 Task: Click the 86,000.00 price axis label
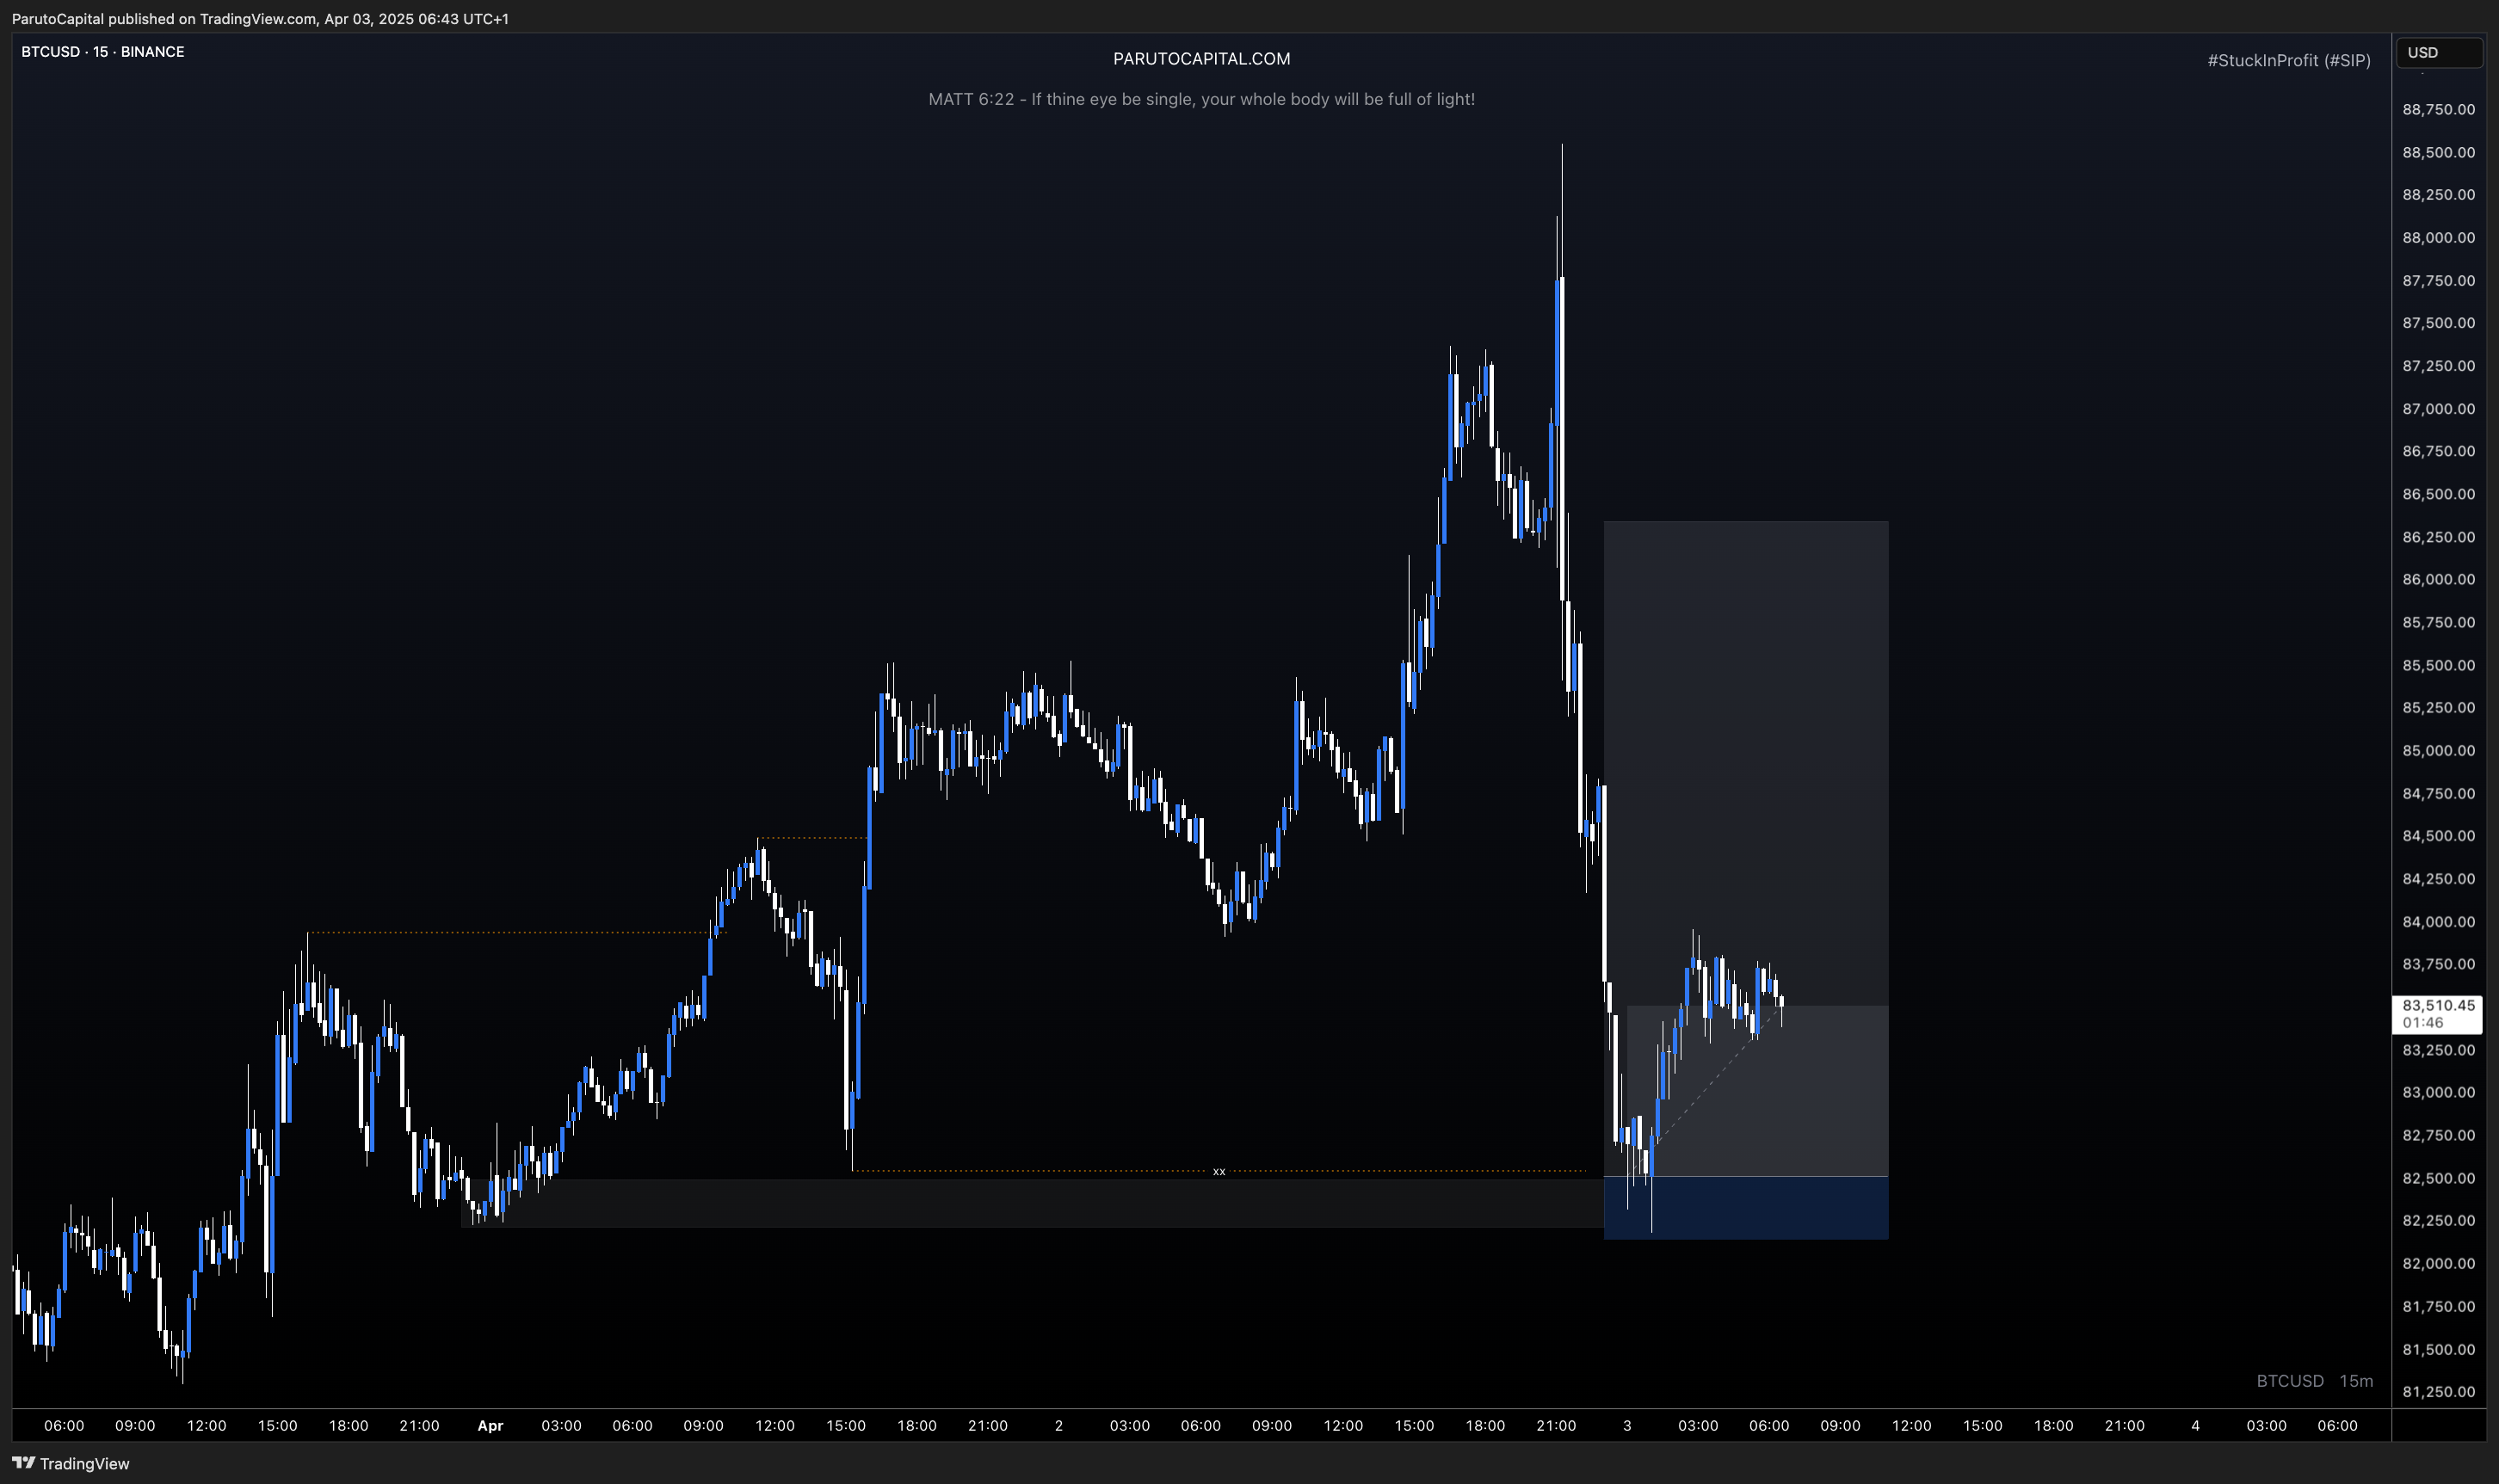(x=2438, y=579)
